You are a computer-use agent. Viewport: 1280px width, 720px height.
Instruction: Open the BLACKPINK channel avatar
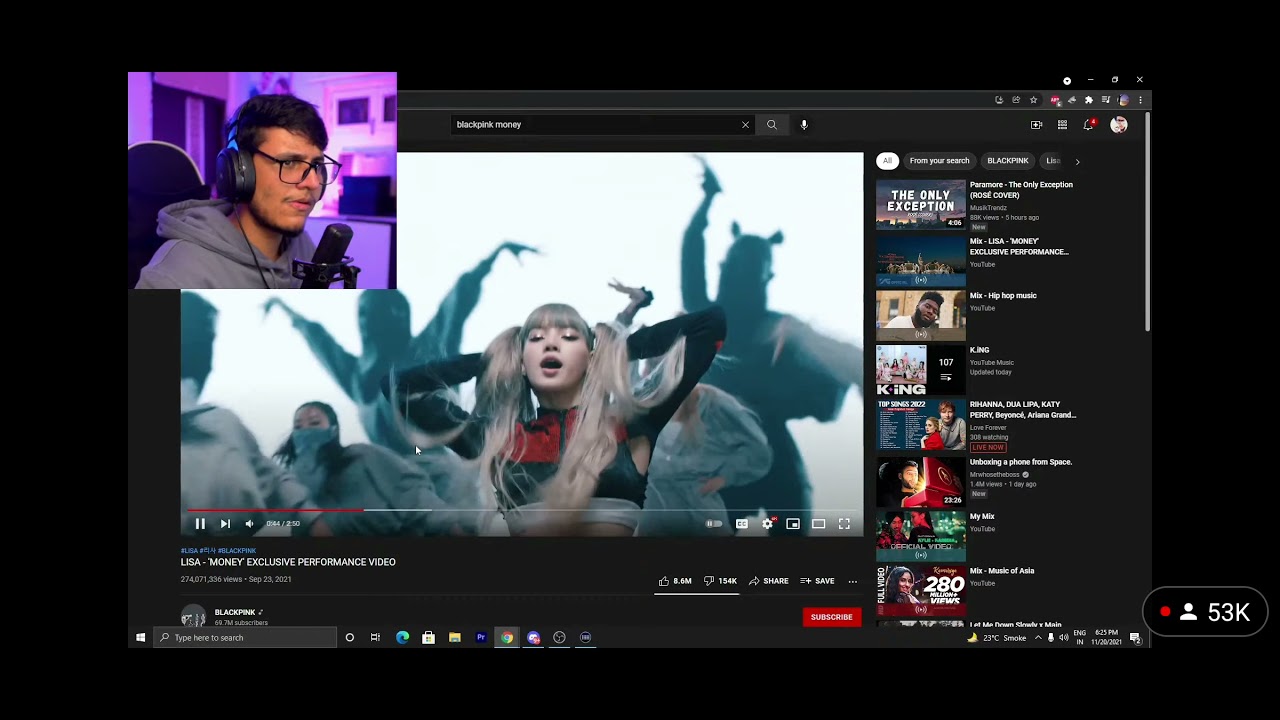[x=193, y=617]
